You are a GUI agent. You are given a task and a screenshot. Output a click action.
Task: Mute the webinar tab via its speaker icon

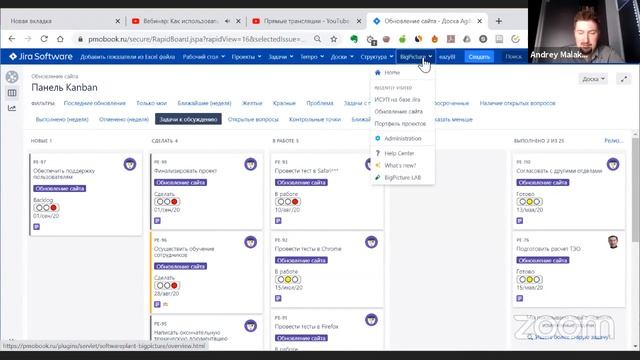[227, 21]
